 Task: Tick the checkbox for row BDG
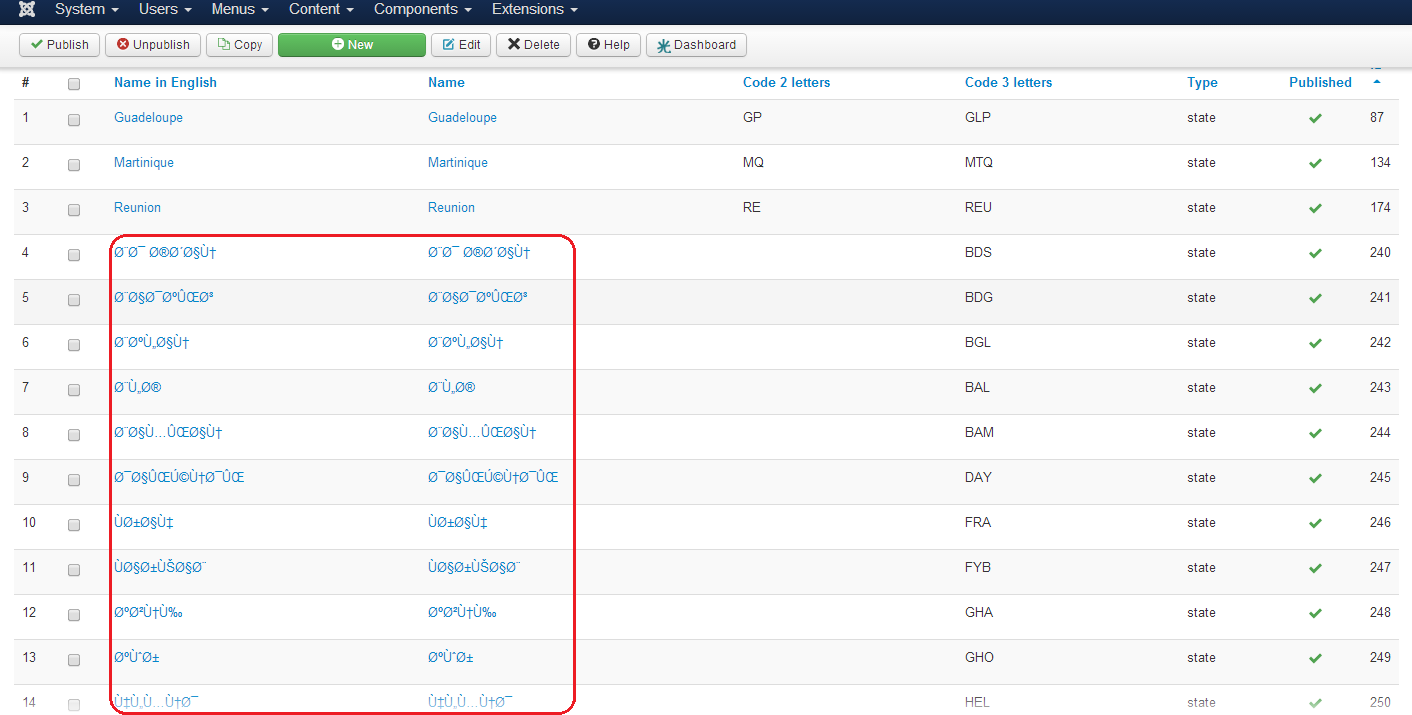74,299
